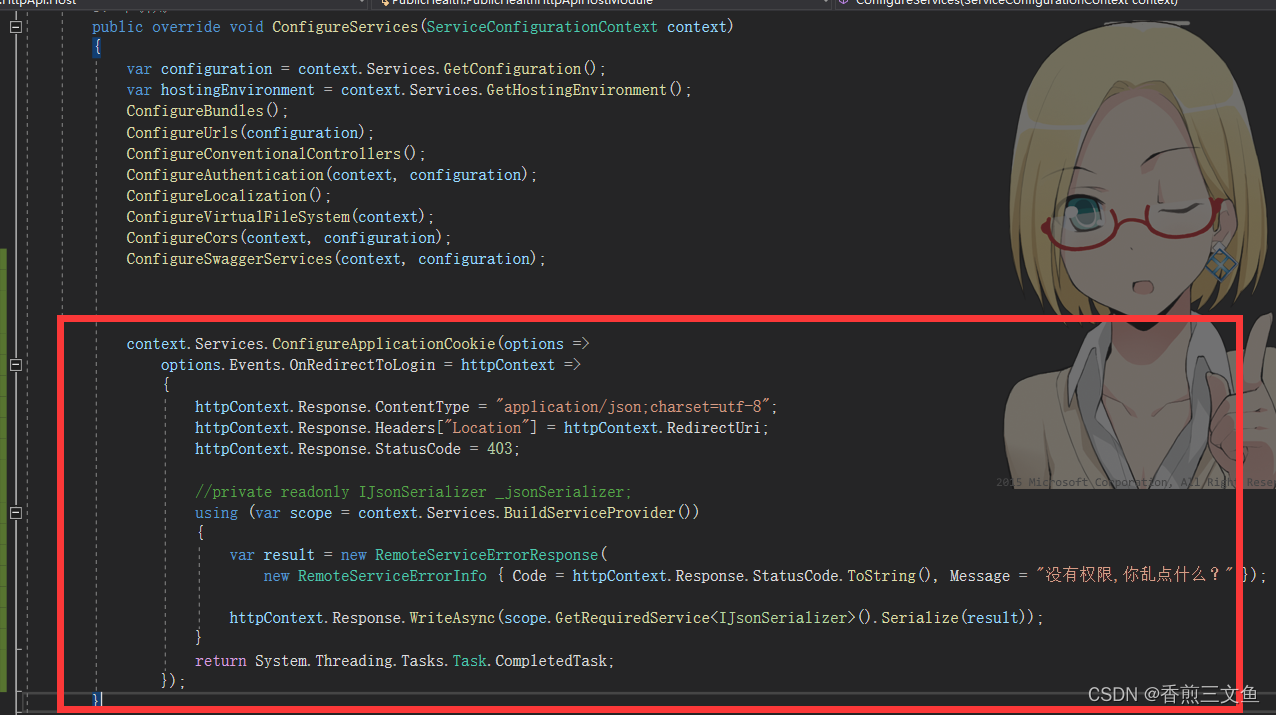The height and width of the screenshot is (715, 1276).
Task: Click the ConfigureConventionalControllers() call
Action: click(276, 154)
